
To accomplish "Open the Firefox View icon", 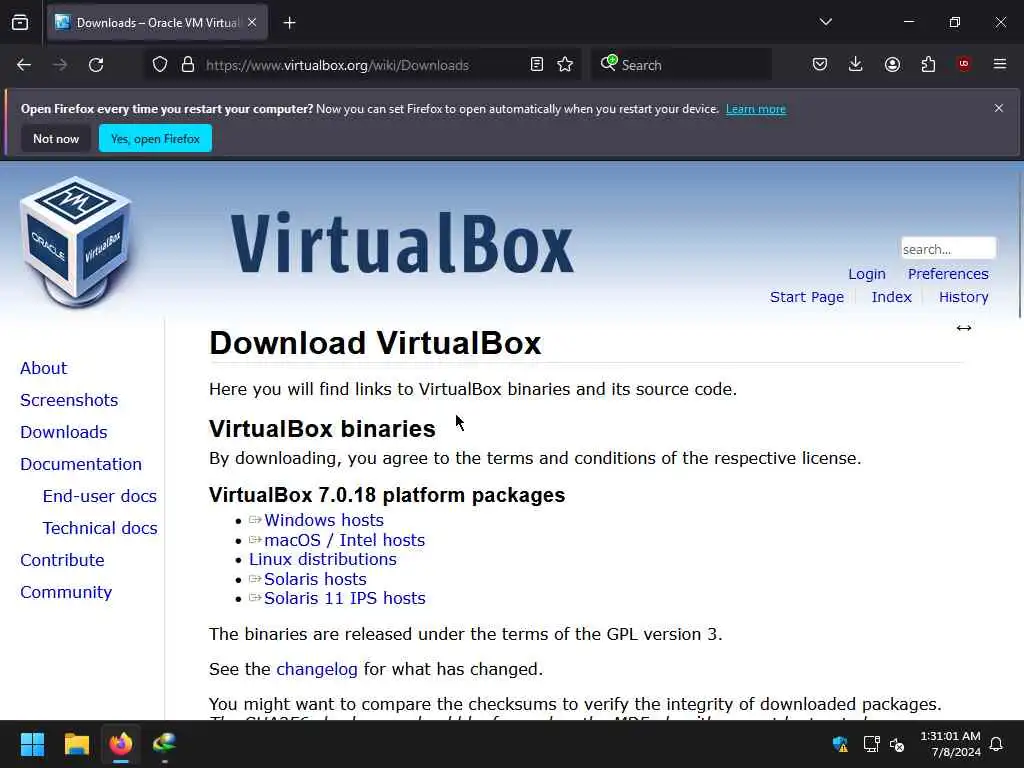I will pyautogui.click(x=20, y=23).
